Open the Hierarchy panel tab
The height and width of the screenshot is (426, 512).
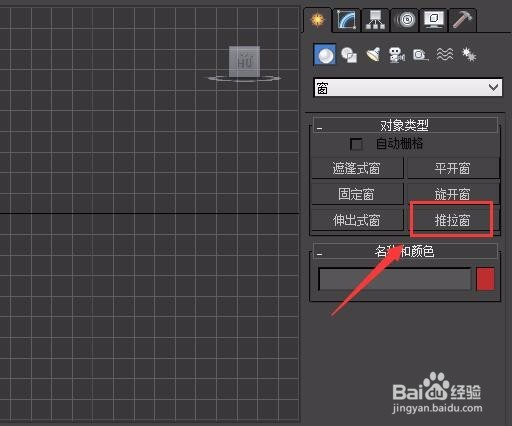coord(376,20)
